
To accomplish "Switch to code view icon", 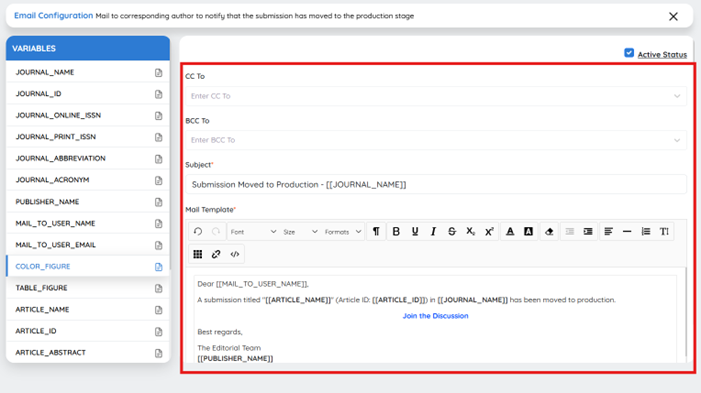I will [235, 254].
